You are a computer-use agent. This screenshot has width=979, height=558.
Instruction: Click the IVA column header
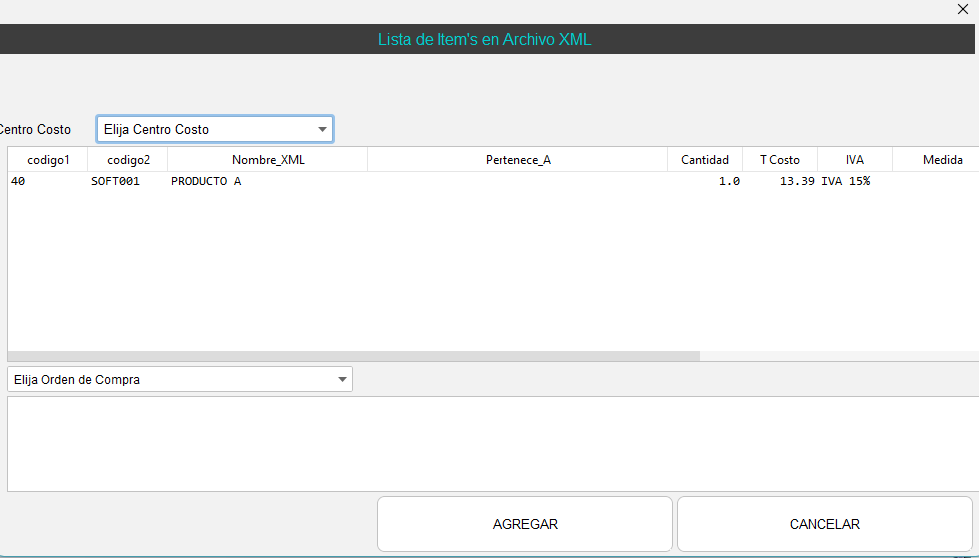[855, 160]
